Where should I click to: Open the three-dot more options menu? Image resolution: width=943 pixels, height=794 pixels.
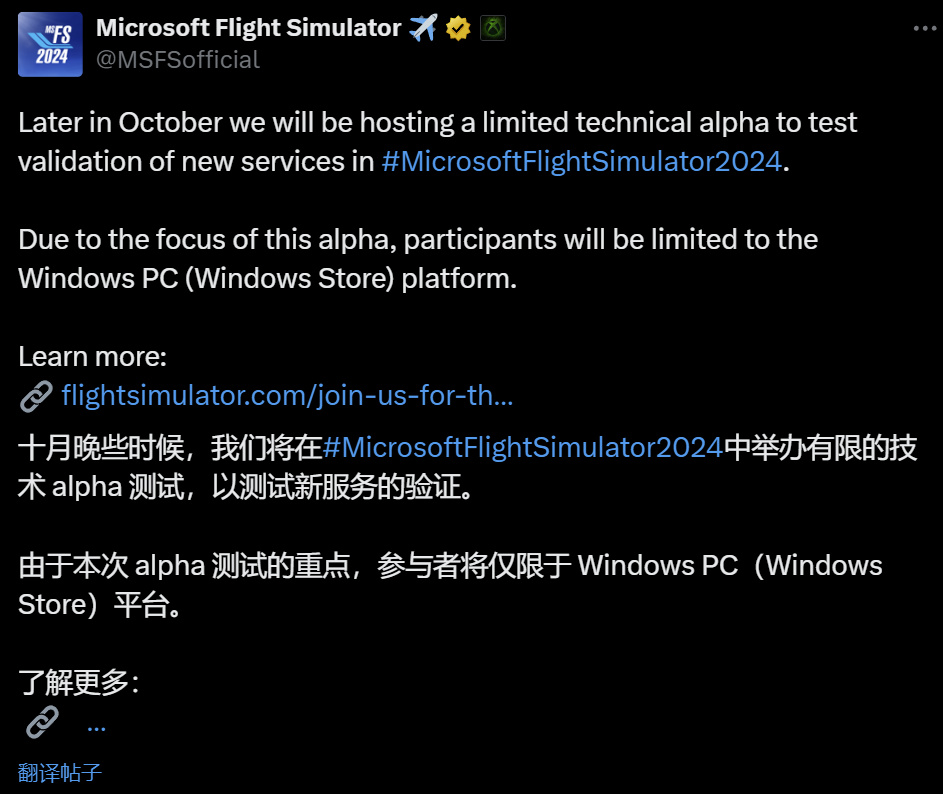click(924, 28)
